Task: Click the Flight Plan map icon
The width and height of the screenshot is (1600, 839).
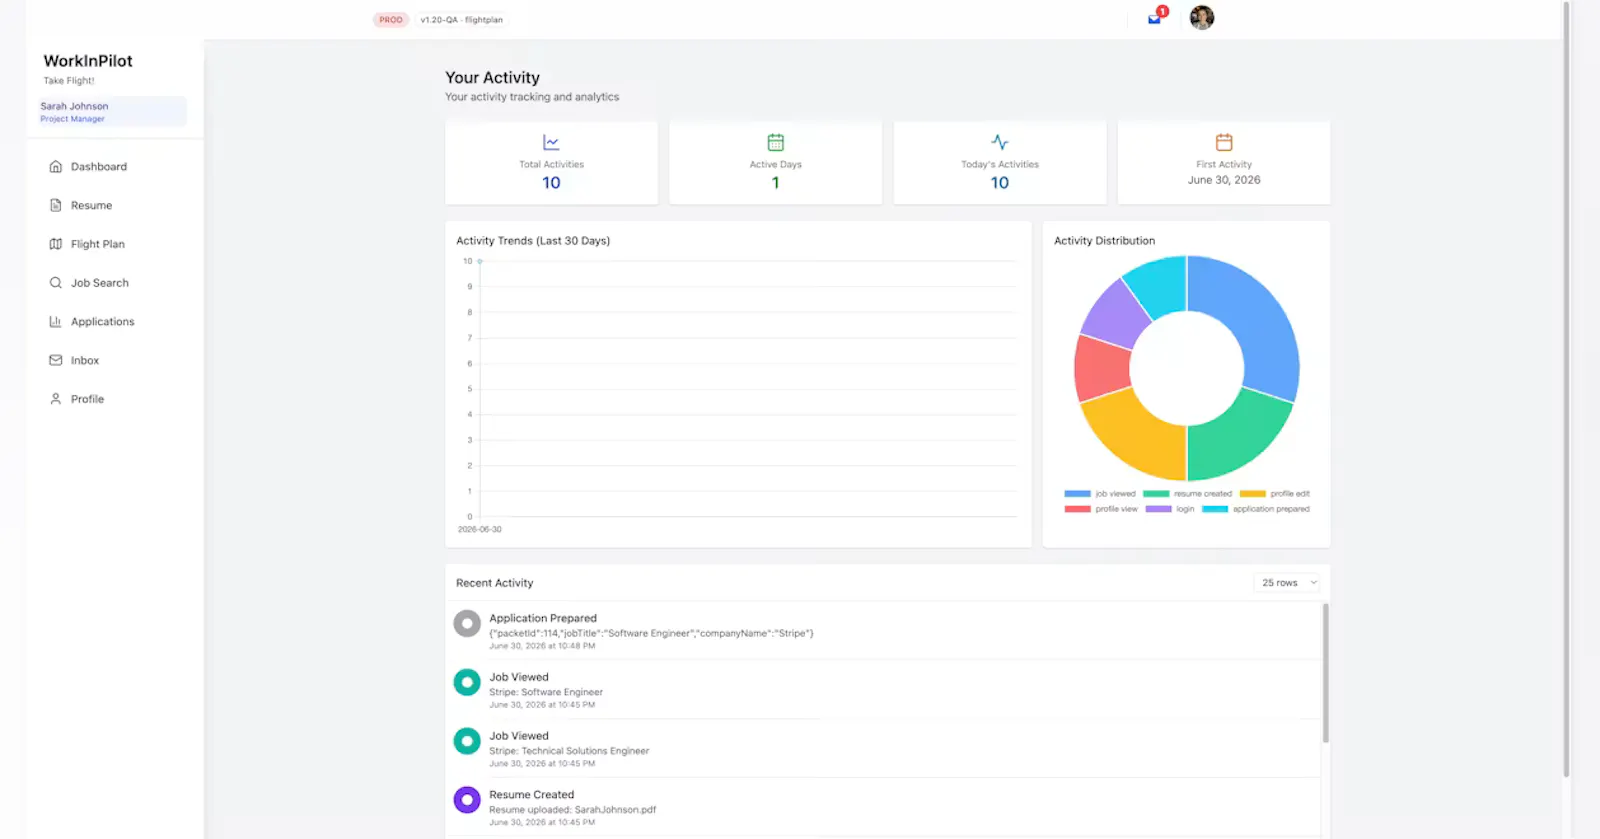Action: click(x=56, y=244)
